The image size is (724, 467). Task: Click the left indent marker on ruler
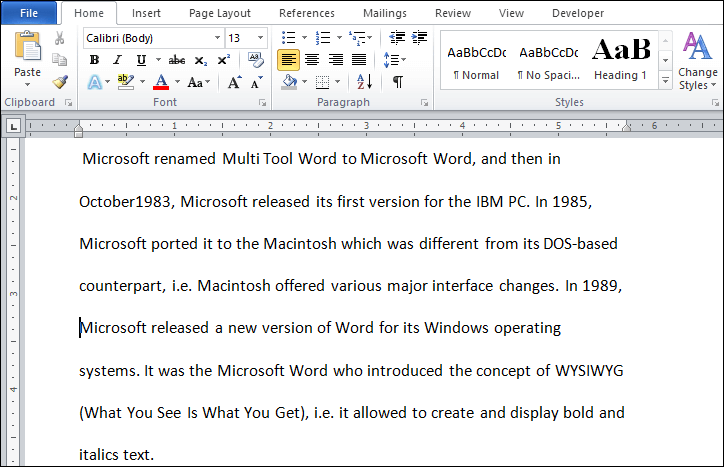[78, 133]
